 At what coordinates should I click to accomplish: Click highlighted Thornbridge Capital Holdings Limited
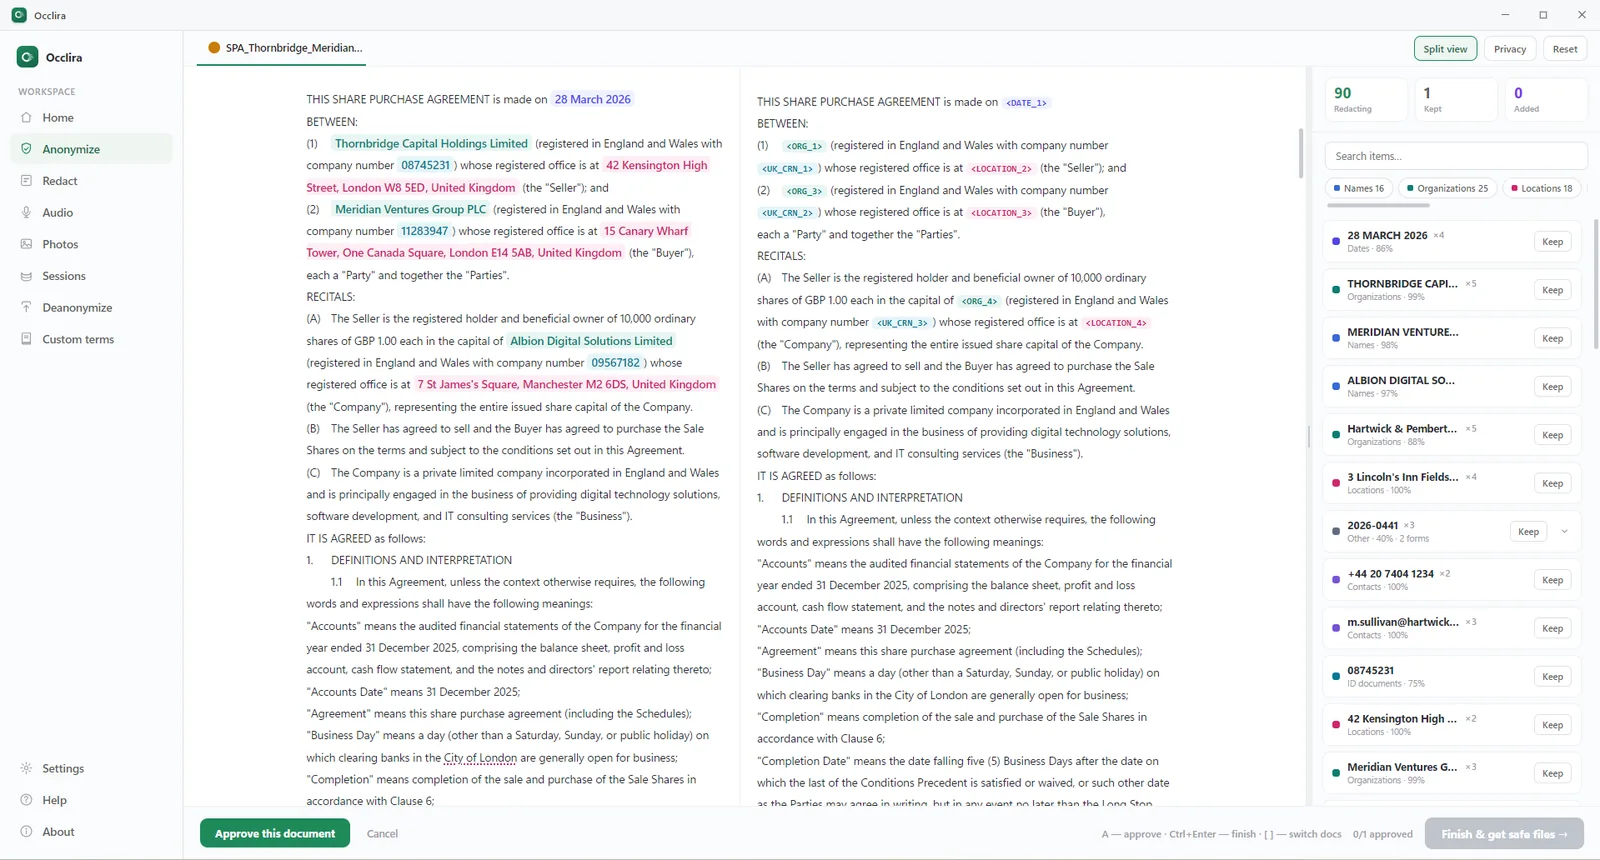tap(431, 143)
